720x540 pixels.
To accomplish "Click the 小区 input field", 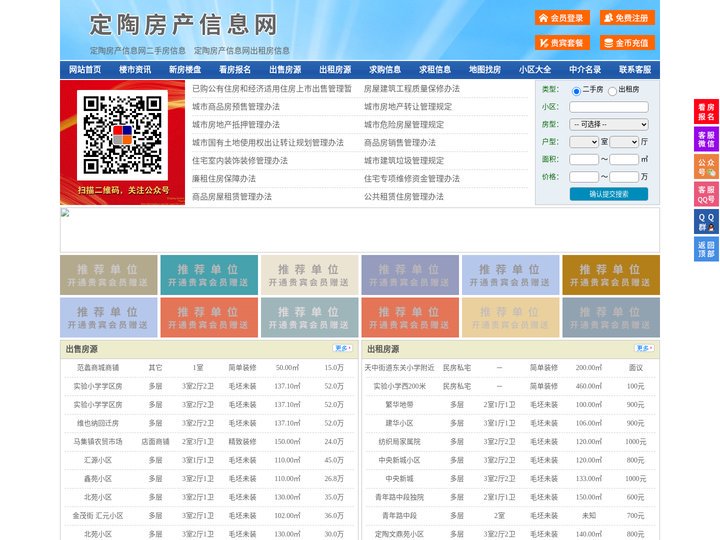I will click(x=608, y=107).
